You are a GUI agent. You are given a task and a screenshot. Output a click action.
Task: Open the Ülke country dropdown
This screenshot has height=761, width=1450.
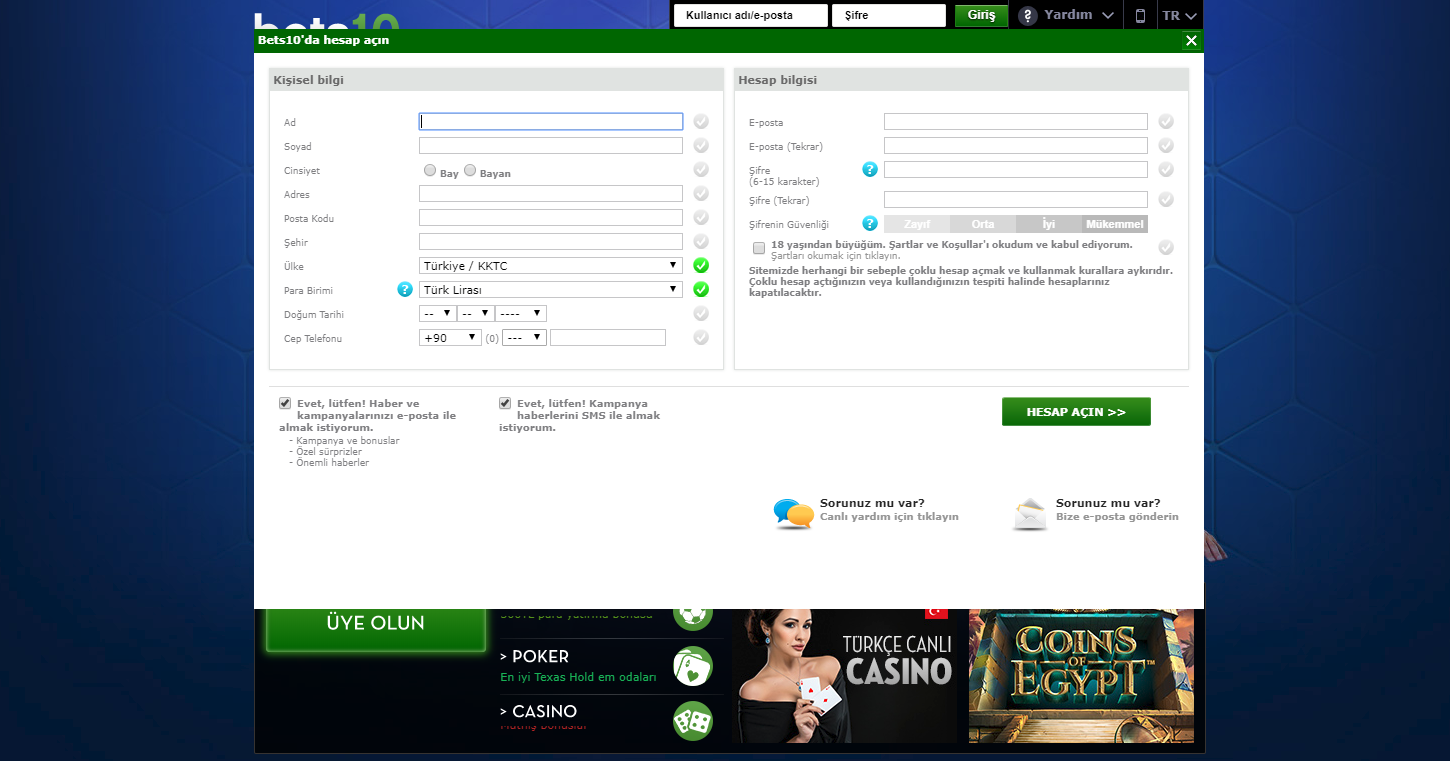[x=550, y=266]
